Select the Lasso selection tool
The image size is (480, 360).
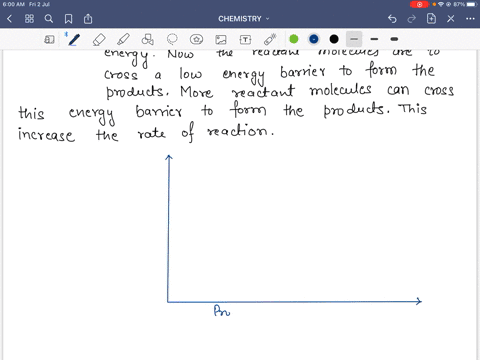[x=172, y=39]
